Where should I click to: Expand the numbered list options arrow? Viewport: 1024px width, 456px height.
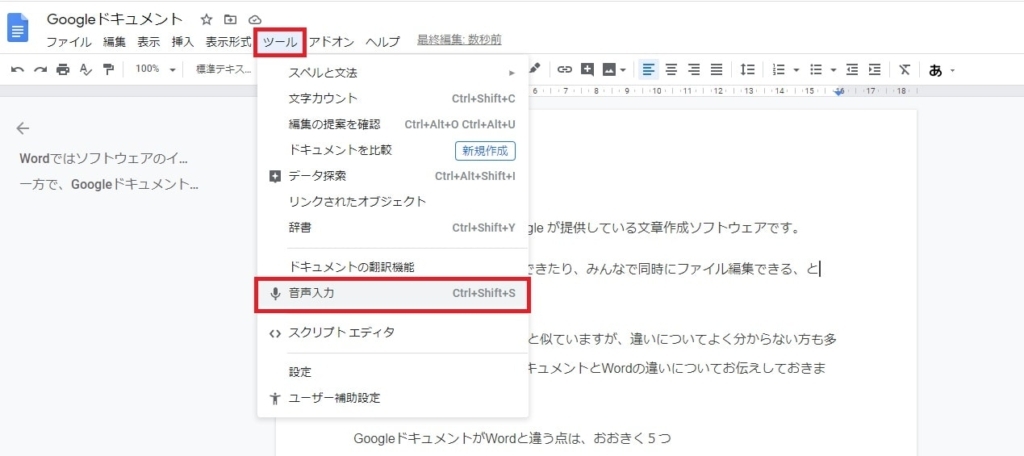[x=796, y=70]
